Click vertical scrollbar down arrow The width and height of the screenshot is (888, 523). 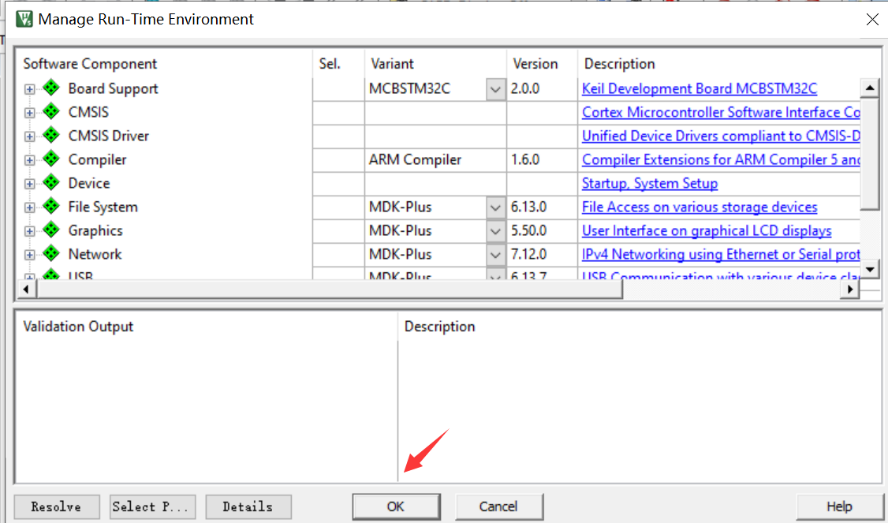tap(869, 269)
